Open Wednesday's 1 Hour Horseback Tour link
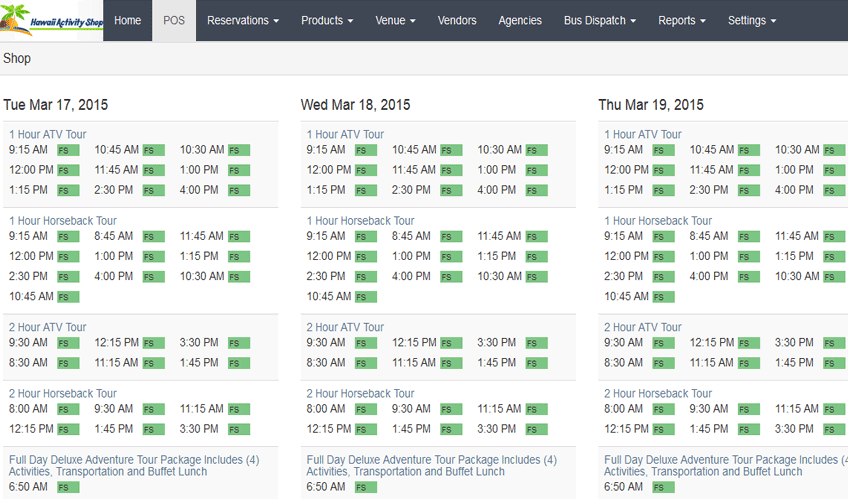 [x=360, y=221]
